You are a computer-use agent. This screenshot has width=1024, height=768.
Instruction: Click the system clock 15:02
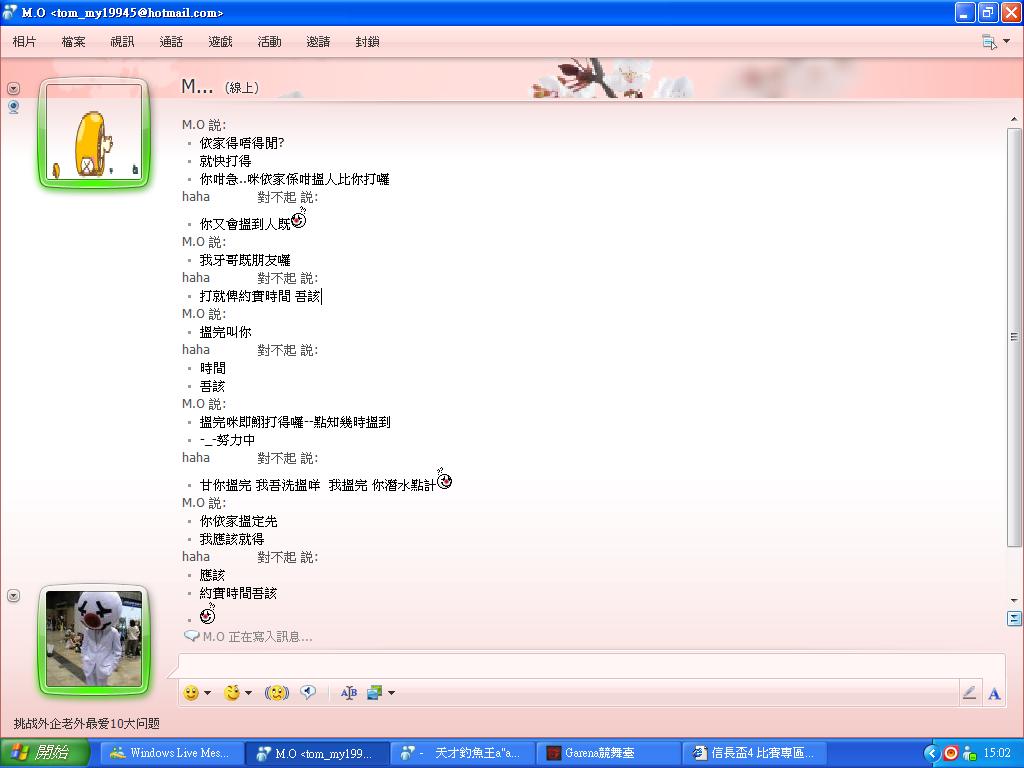pyautogui.click(x=997, y=753)
